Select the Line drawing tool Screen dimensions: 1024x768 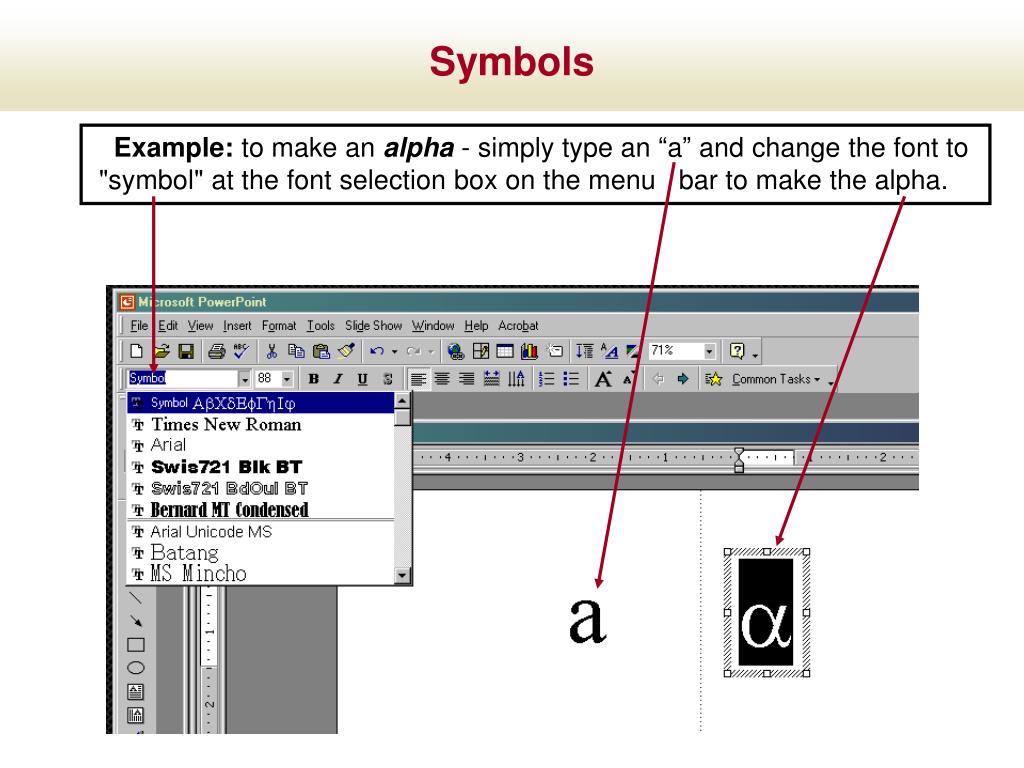[x=135, y=598]
